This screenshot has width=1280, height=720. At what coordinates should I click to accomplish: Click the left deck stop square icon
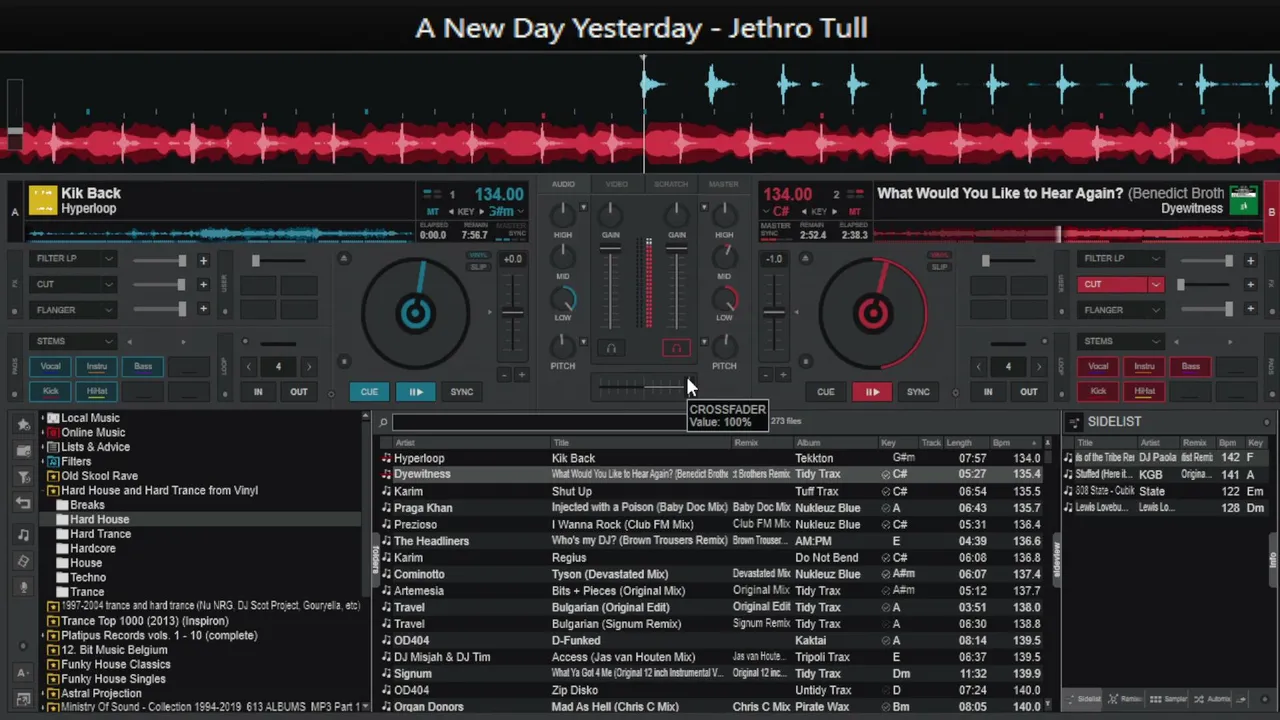click(344, 362)
